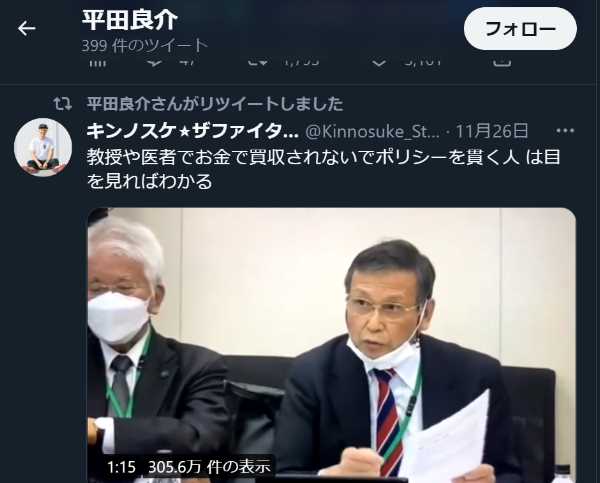
Task: Open display name キンノスケ★ザファイタ…
Action: pyautogui.click(x=192, y=131)
